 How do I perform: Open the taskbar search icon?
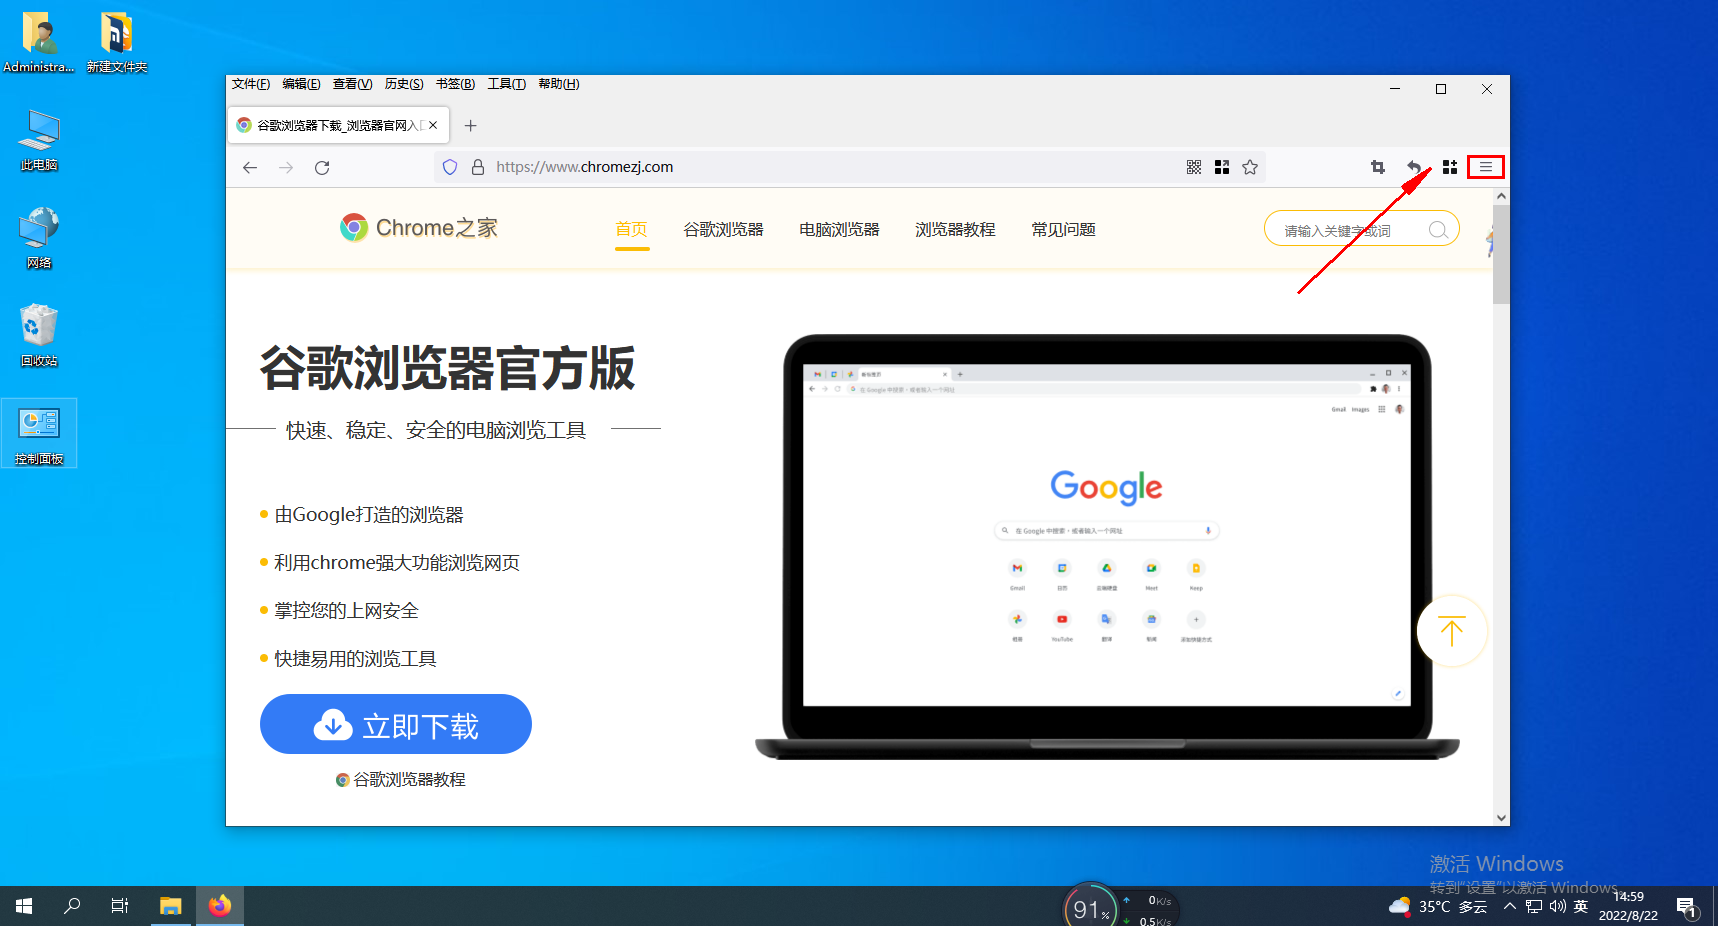tap(72, 906)
